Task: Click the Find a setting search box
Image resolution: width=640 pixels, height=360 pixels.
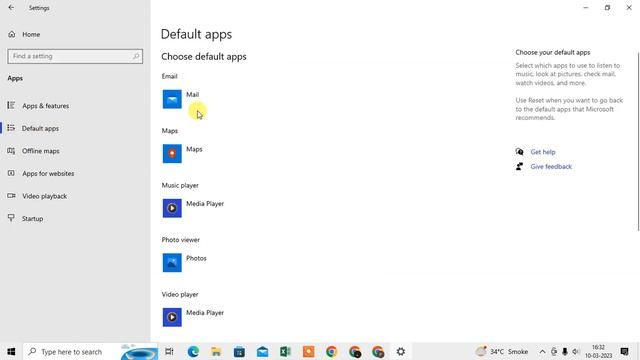Action: pos(75,56)
